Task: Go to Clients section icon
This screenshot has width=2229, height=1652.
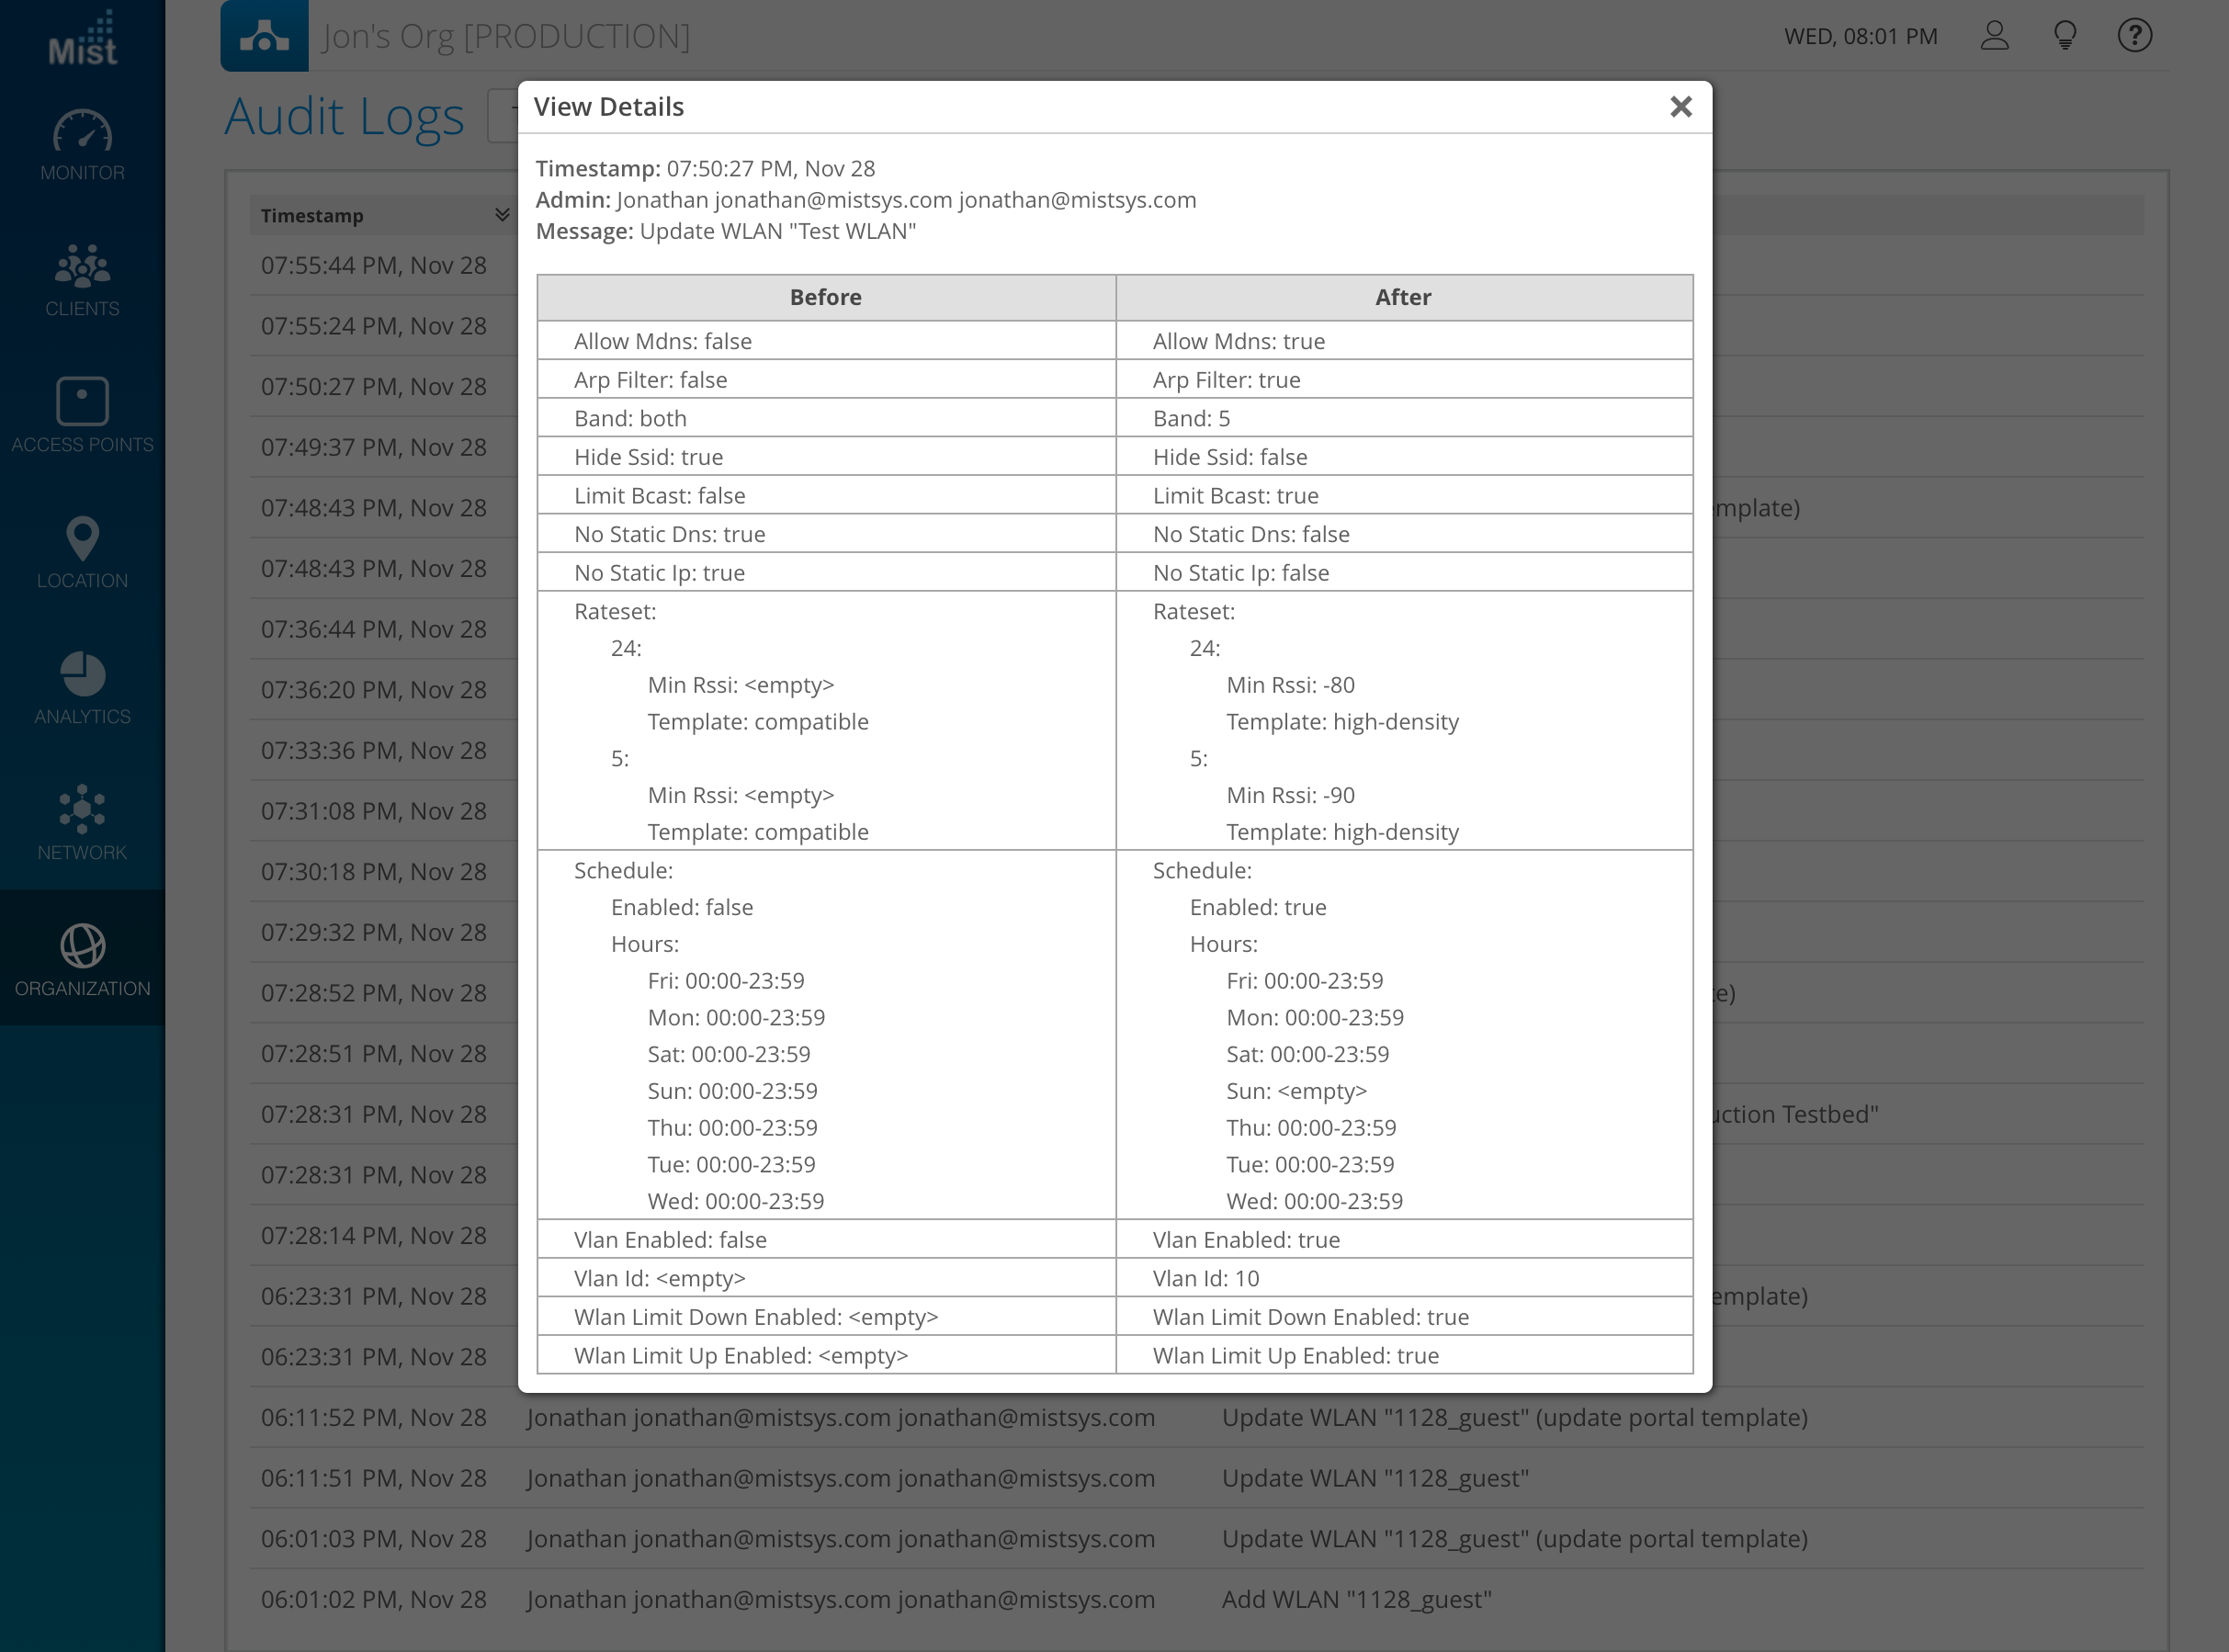Action: 82,266
